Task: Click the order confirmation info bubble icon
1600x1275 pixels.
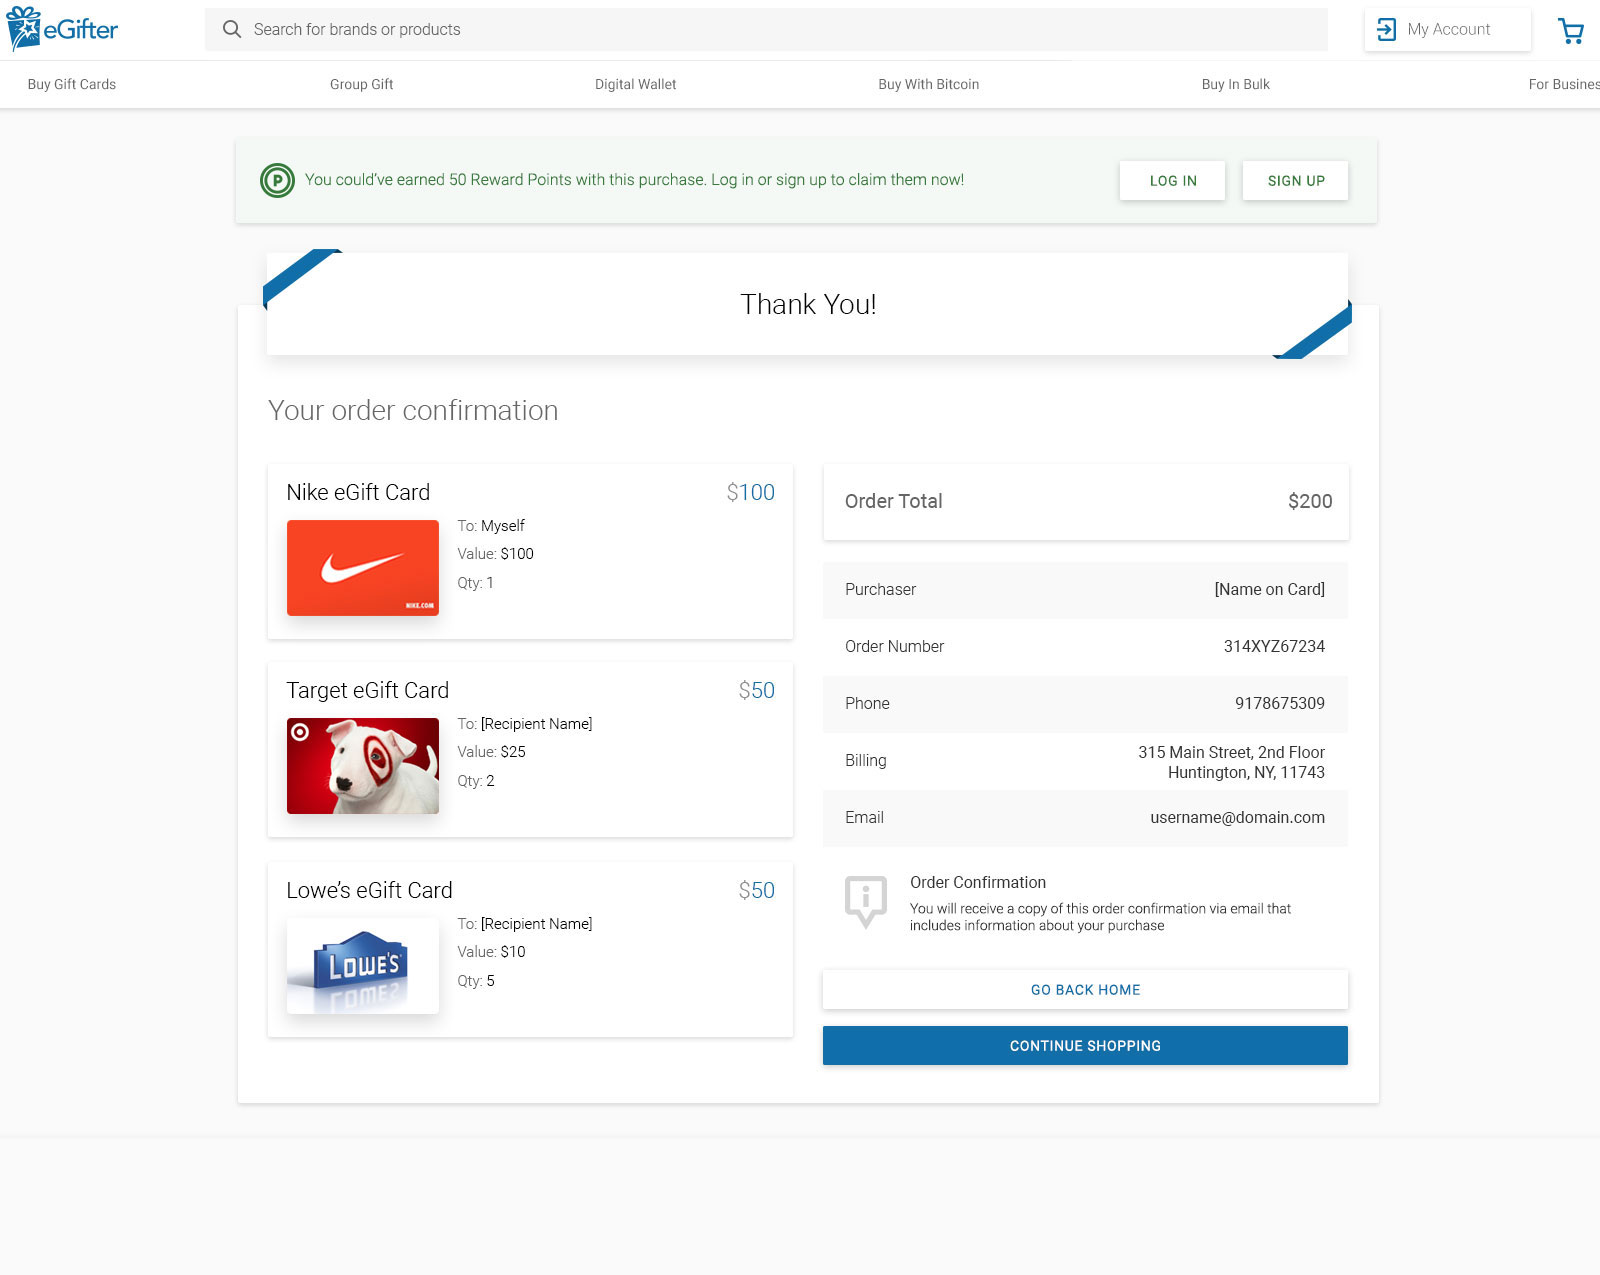Action: 866,902
